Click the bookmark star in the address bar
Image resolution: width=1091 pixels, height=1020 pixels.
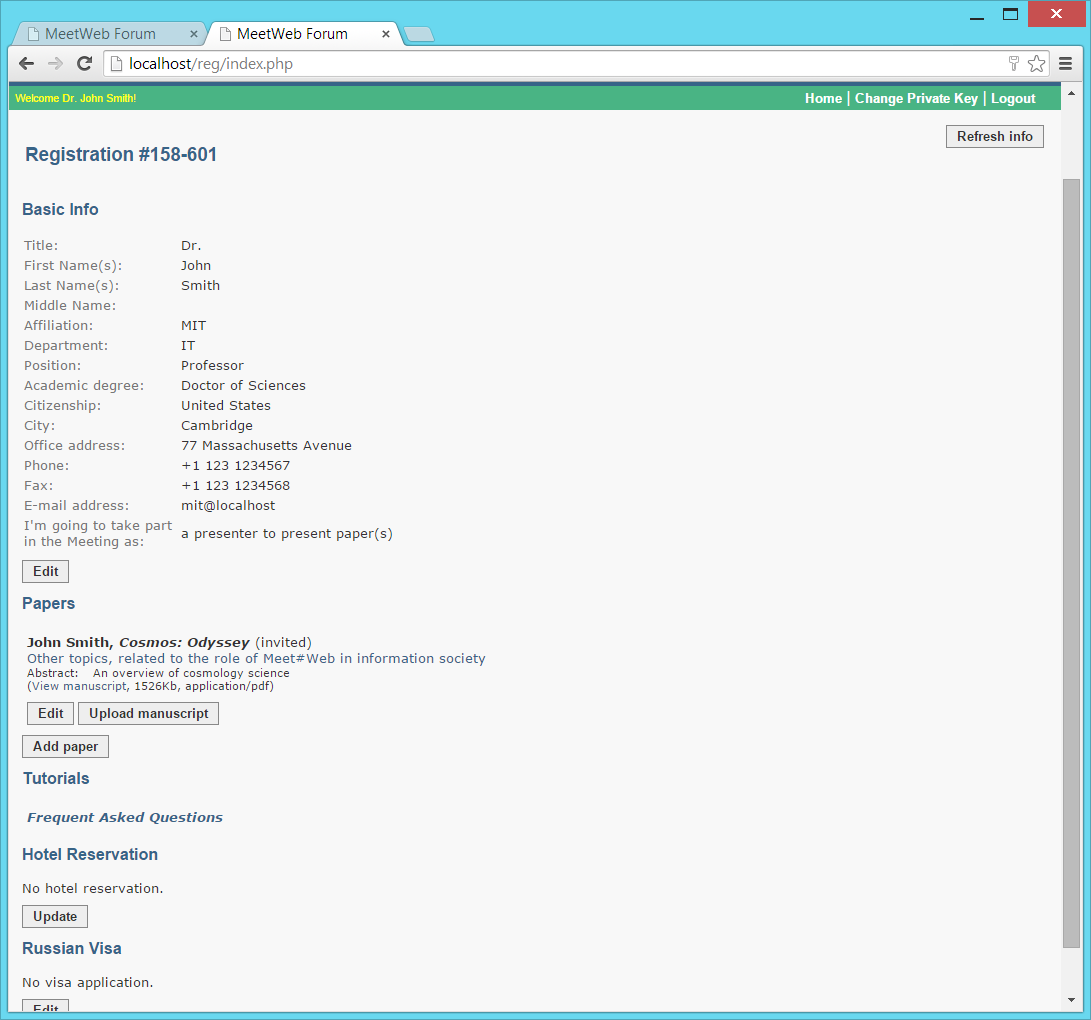click(1037, 63)
